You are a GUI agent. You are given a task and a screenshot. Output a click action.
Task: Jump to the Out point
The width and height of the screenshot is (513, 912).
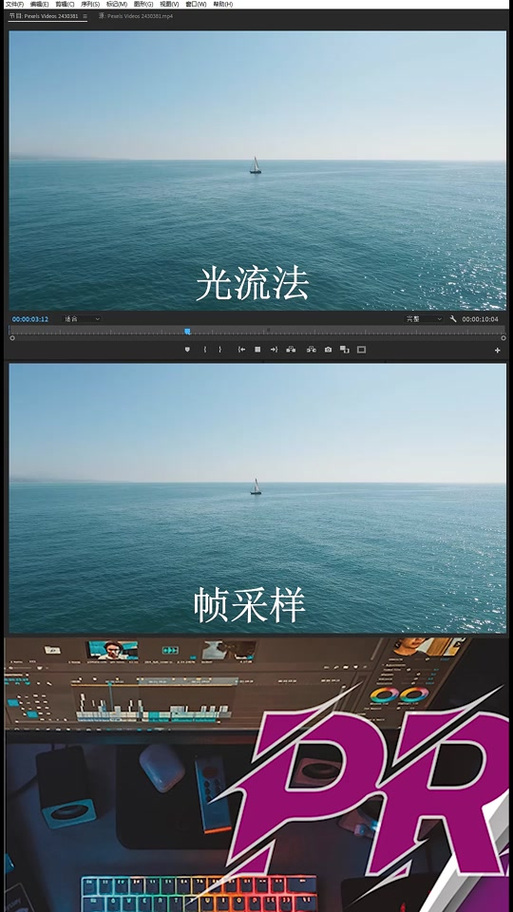[x=273, y=350]
